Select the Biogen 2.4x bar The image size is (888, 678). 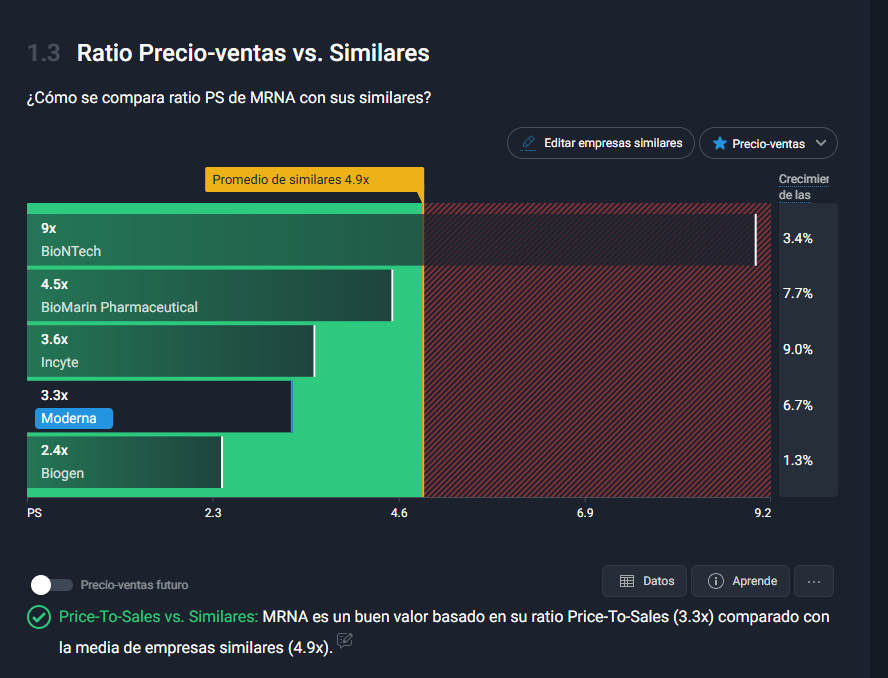click(125, 462)
